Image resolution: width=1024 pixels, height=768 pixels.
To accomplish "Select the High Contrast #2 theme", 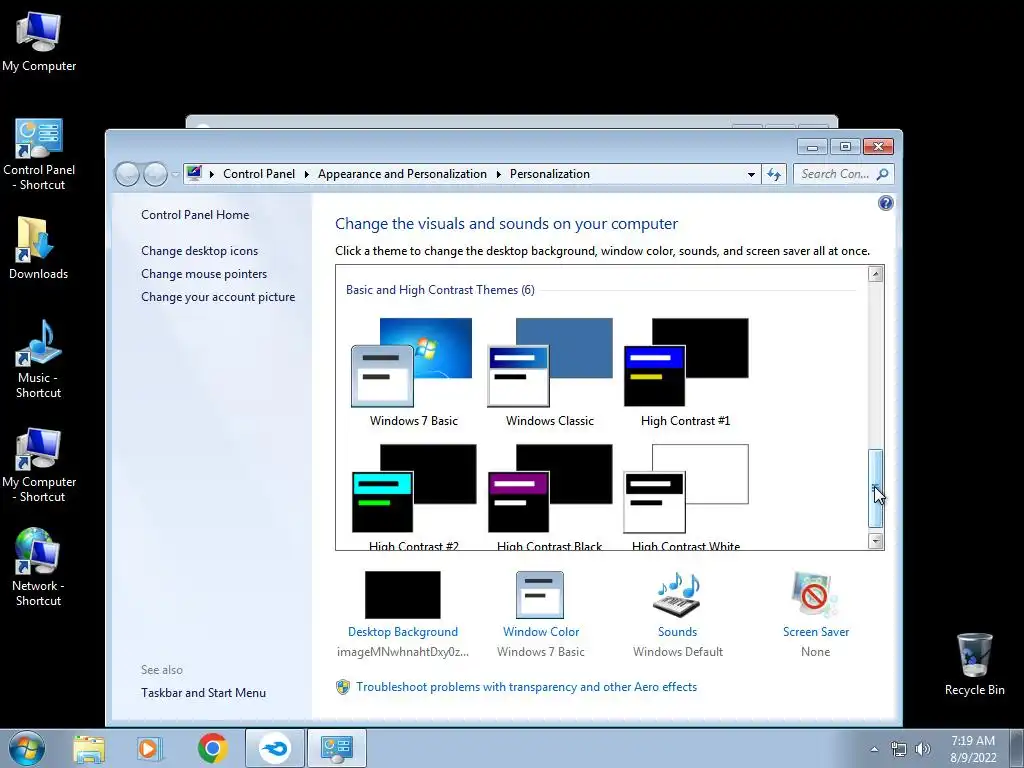I will pyautogui.click(x=413, y=496).
